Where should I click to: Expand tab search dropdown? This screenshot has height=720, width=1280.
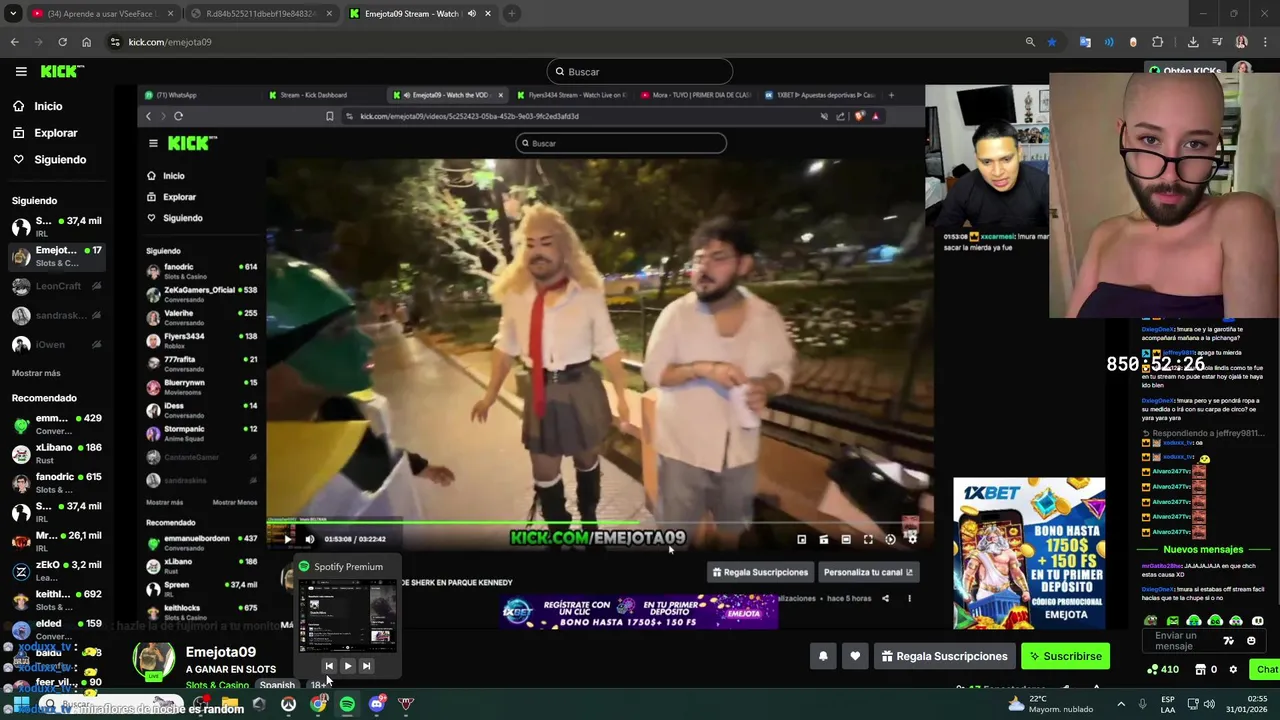coord(13,14)
